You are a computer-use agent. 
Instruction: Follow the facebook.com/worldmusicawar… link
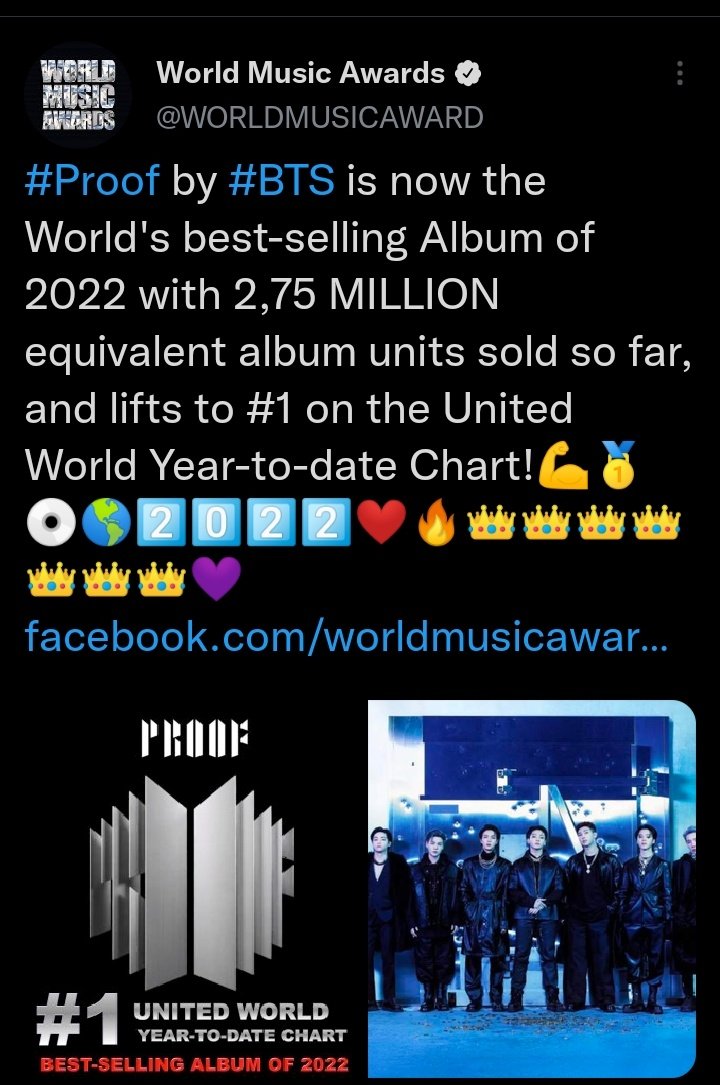tap(346, 636)
